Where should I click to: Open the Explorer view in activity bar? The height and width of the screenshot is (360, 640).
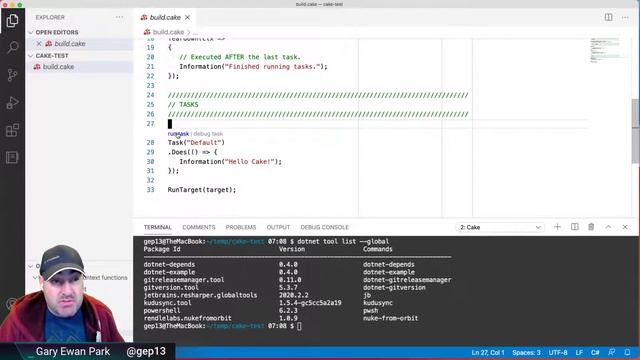coord(12,20)
